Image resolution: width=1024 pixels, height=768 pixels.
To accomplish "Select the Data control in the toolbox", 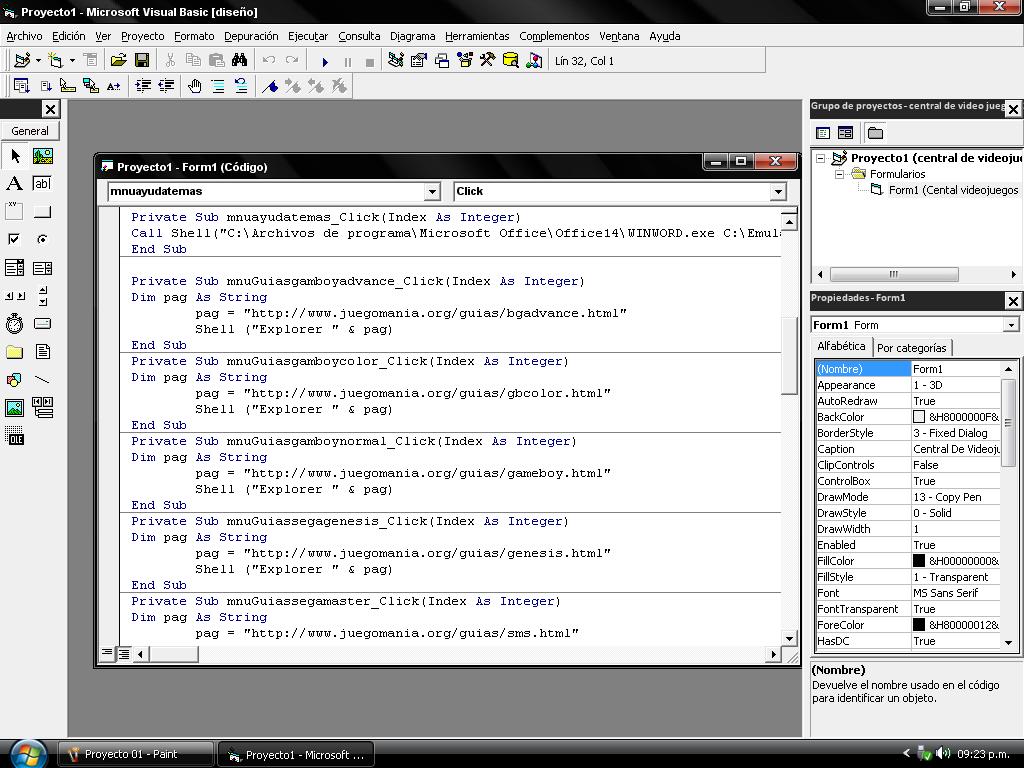I will (42, 408).
